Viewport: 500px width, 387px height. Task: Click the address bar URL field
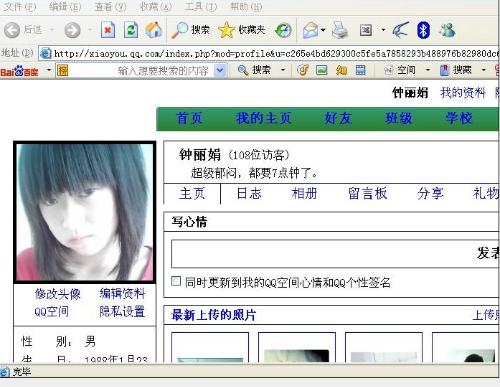click(x=269, y=53)
